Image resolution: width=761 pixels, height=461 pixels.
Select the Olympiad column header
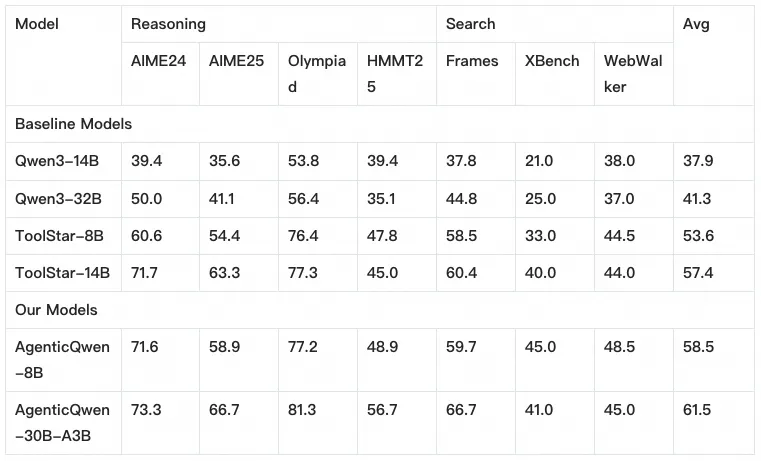pyautogui.click(x=316, y=73)
